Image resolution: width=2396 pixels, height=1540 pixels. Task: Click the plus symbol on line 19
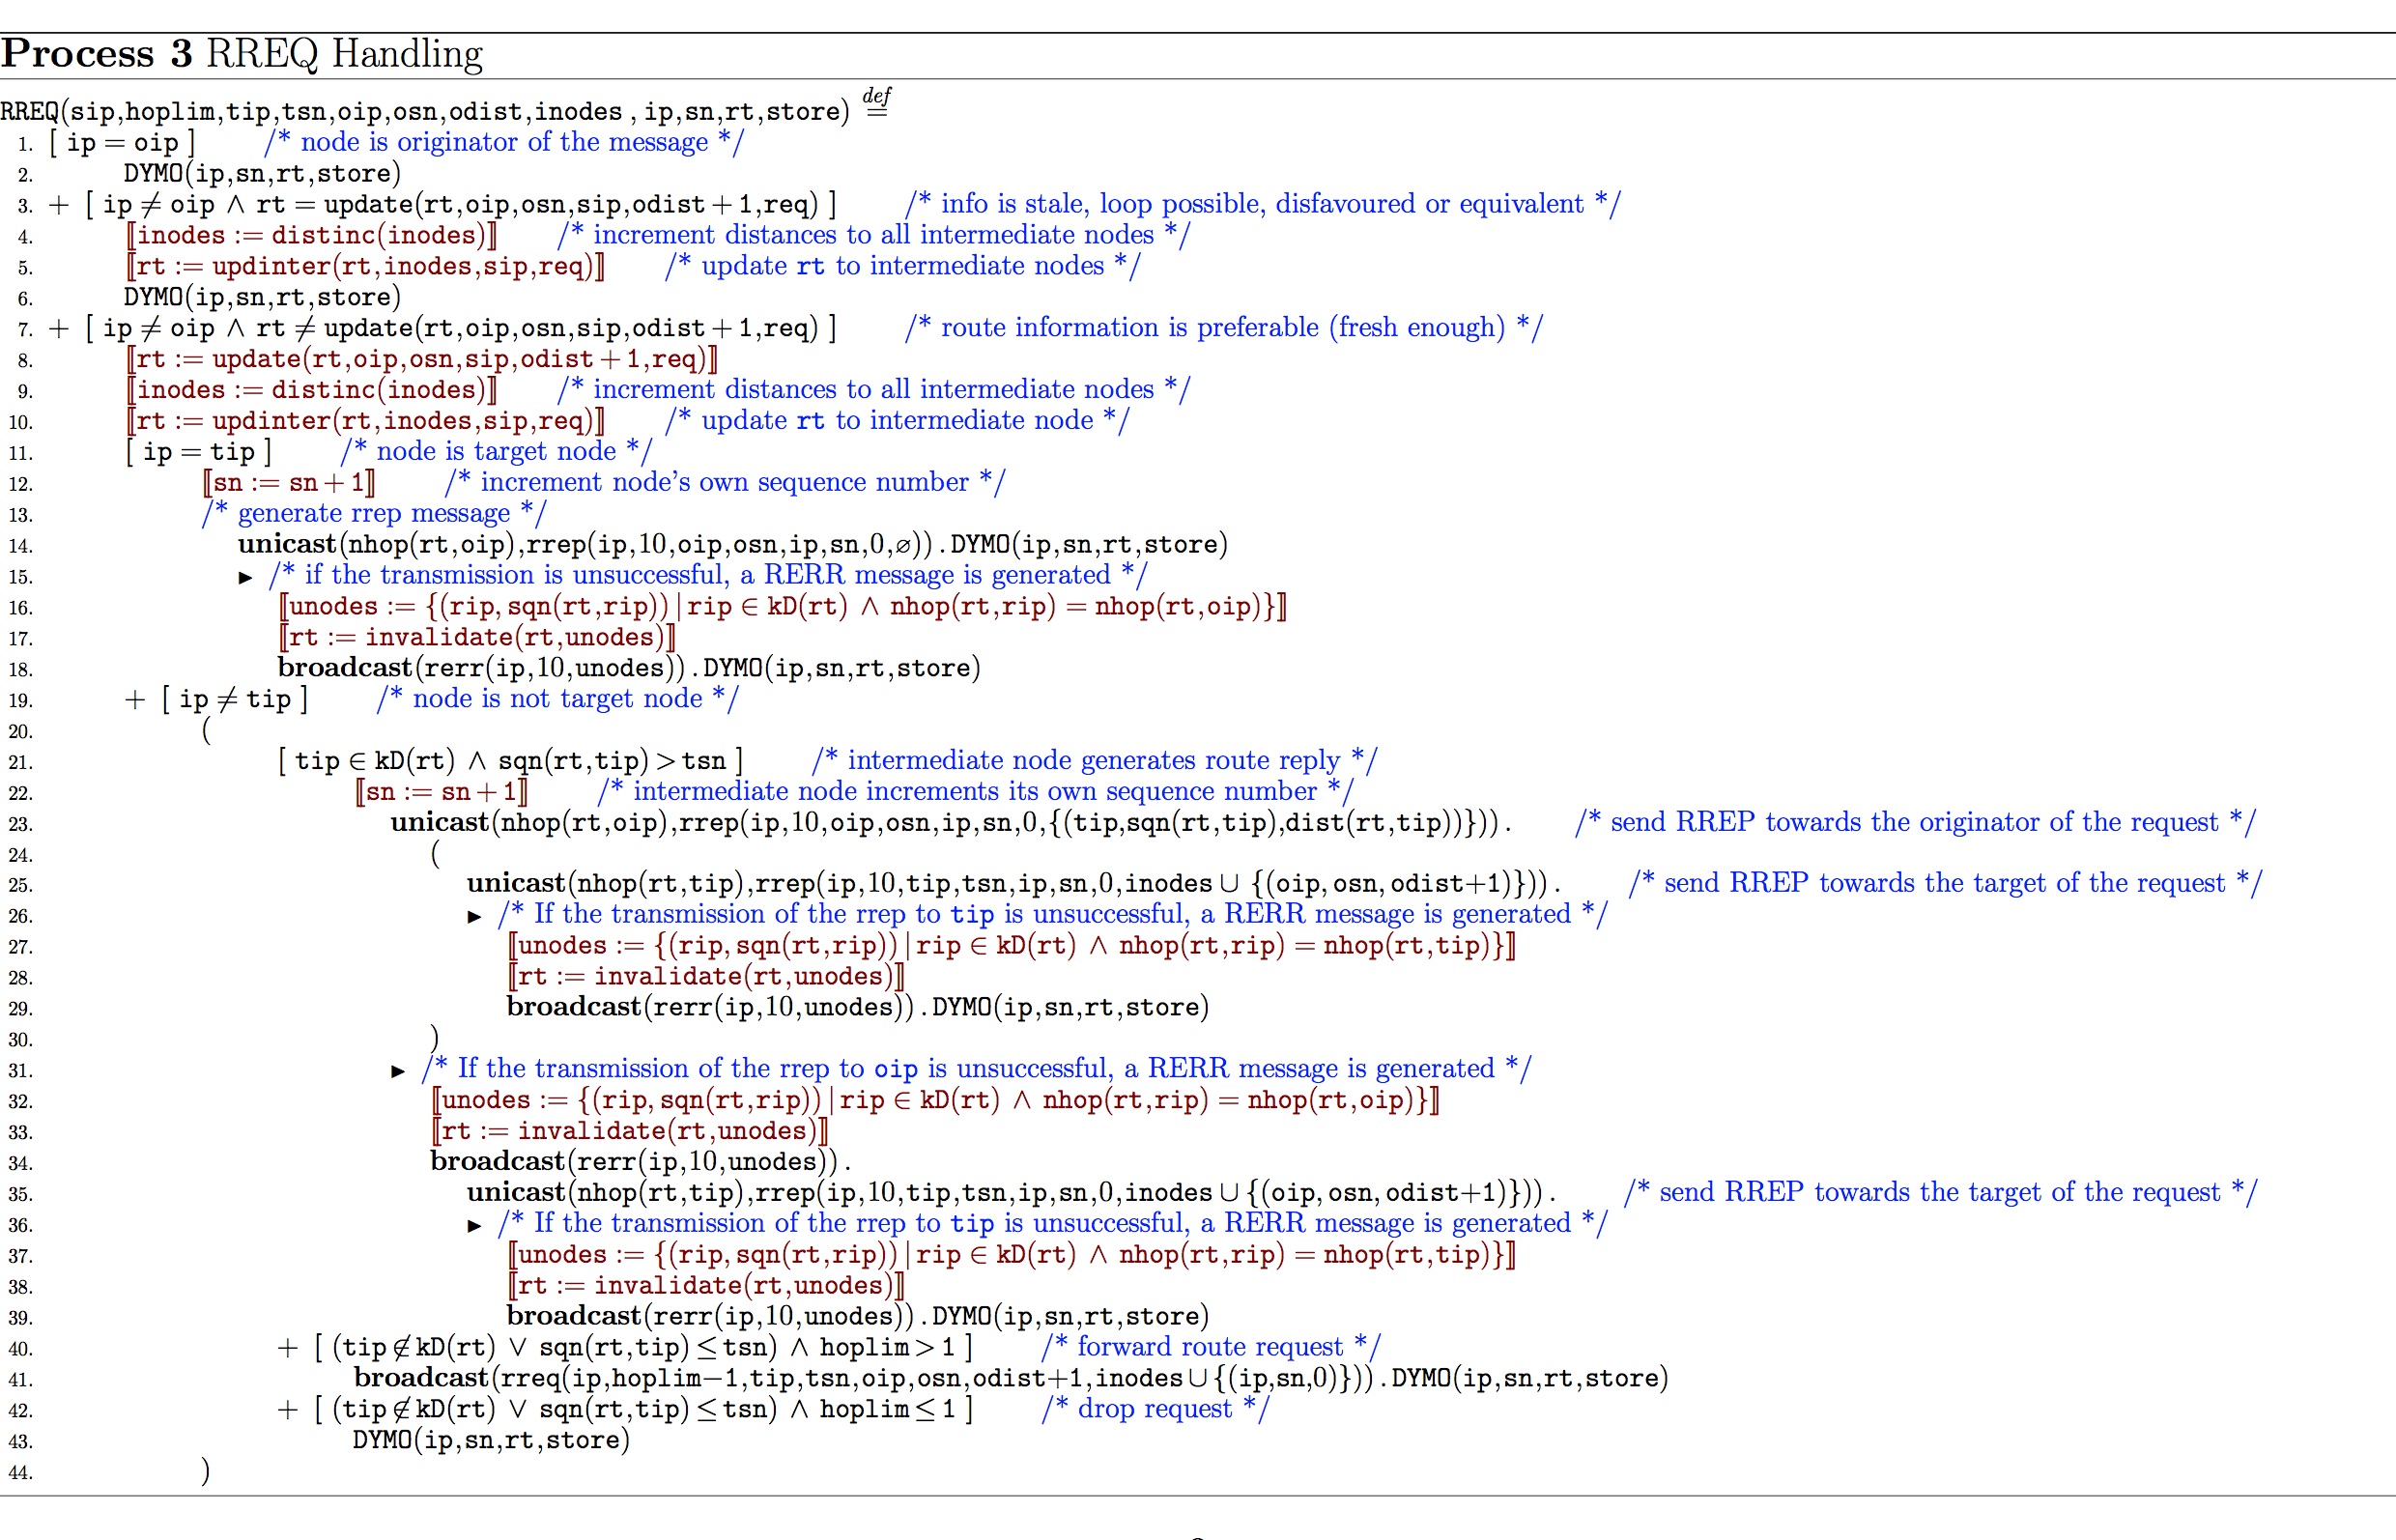click(x=135, y=700)
